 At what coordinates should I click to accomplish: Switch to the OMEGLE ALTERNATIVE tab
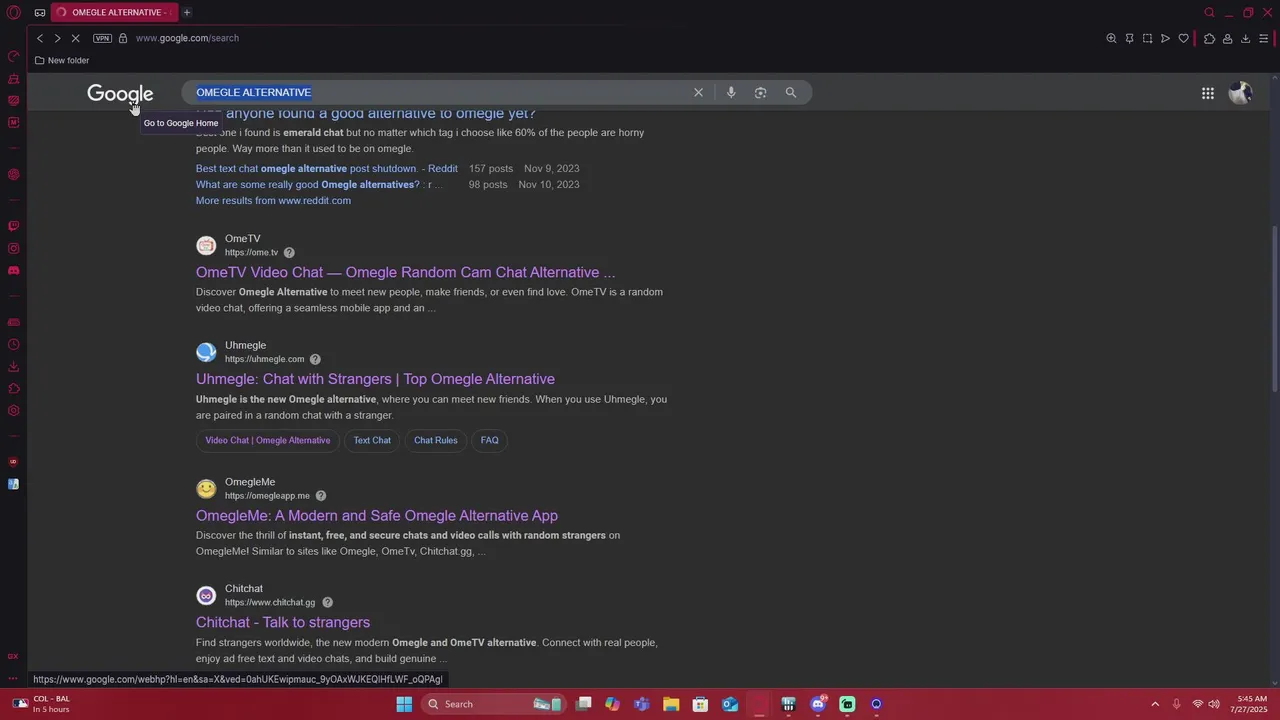tap(113, 12)
